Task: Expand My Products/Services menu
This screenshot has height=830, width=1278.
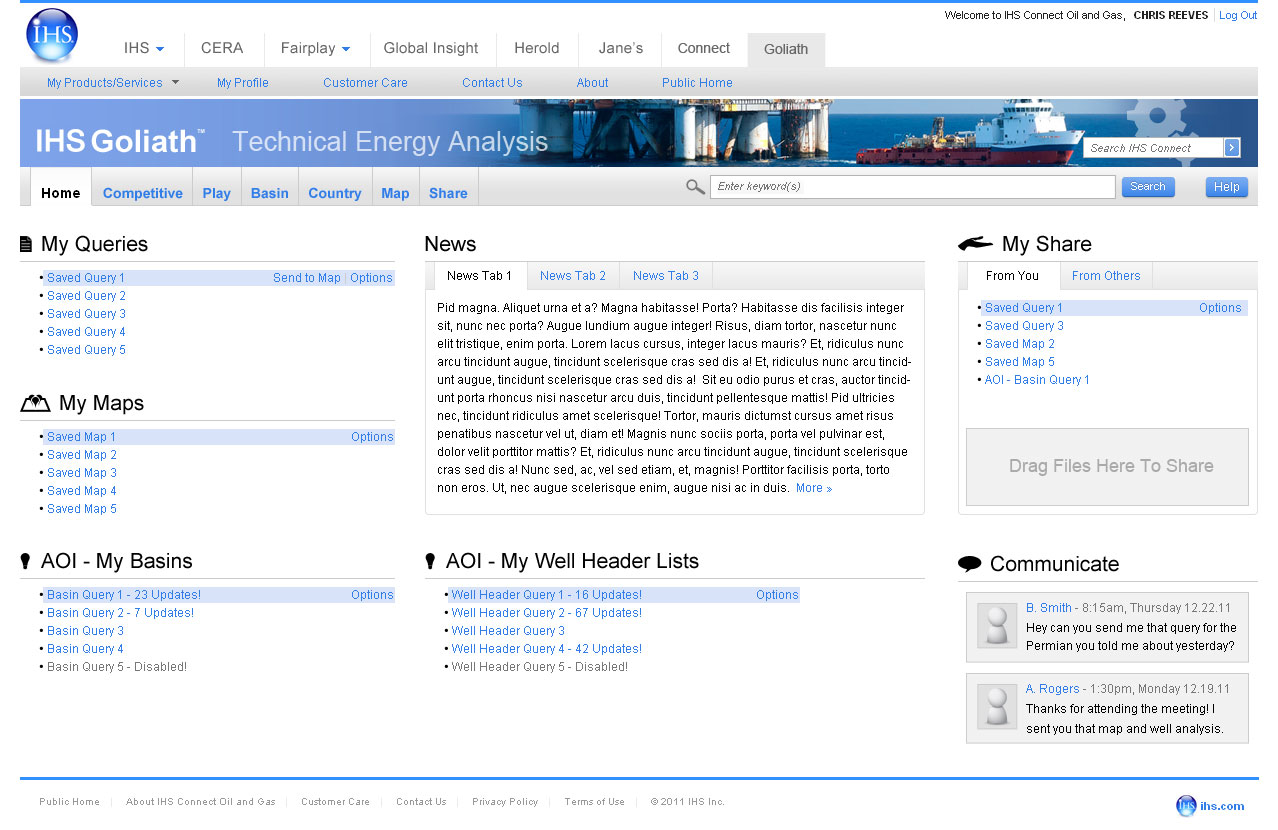Action: (x=113, y=83)
